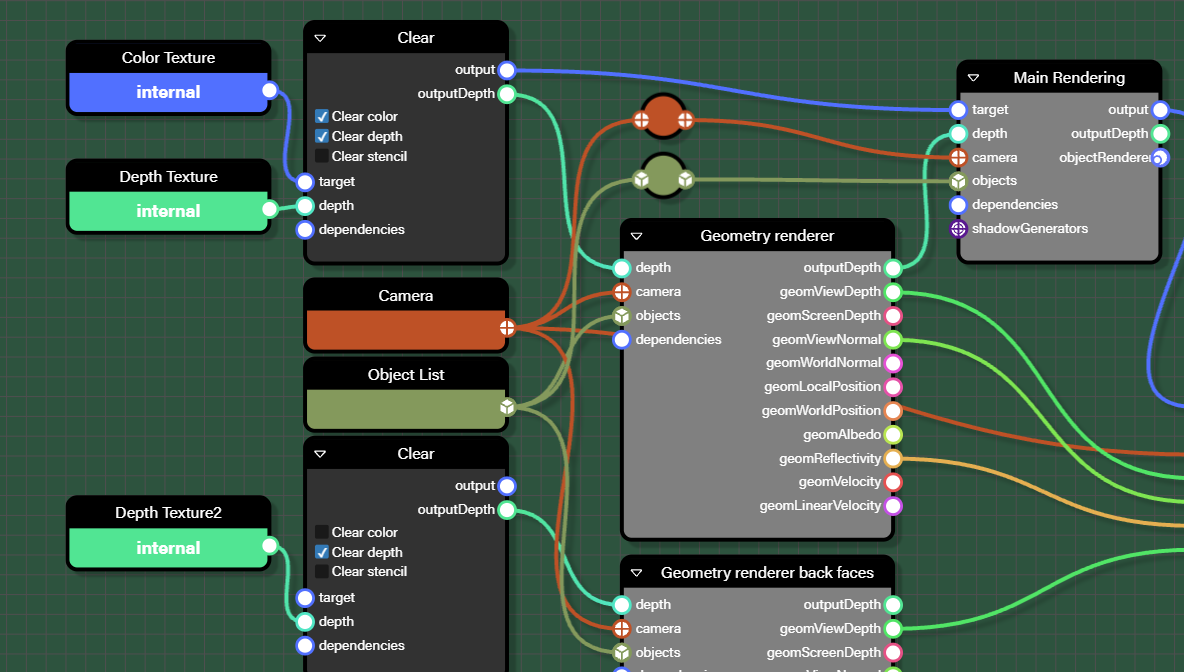Collapse the top Clear node
1184x672 pixels.
(319, 36)
